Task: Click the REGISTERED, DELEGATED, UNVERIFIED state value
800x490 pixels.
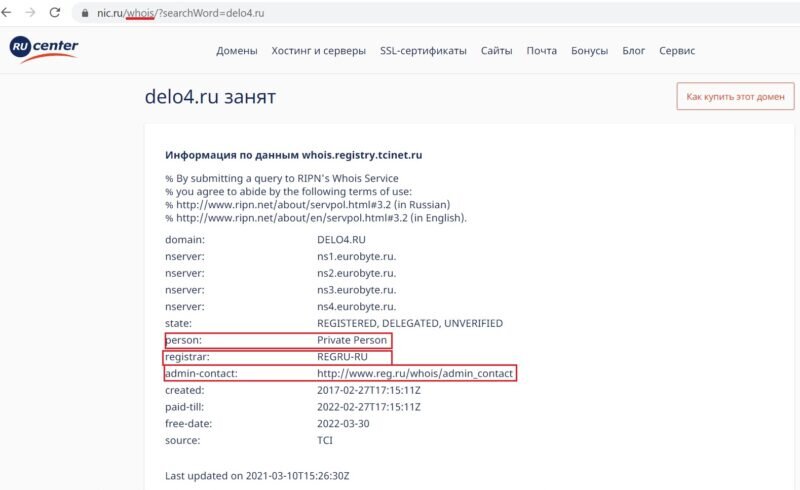Action: (x=410, y=323)
